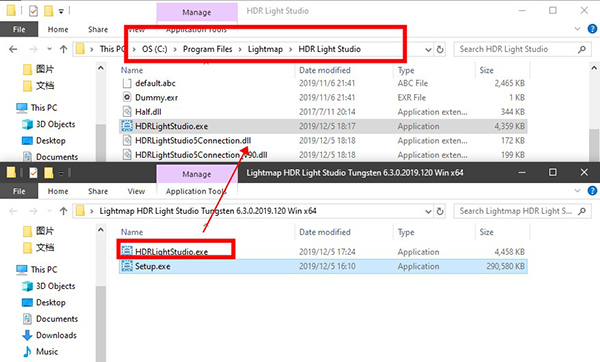The height and width of the screenshot is (362, 600).
Task: Open 文档 folder in lower window sidebar
Action: point(38,248)
